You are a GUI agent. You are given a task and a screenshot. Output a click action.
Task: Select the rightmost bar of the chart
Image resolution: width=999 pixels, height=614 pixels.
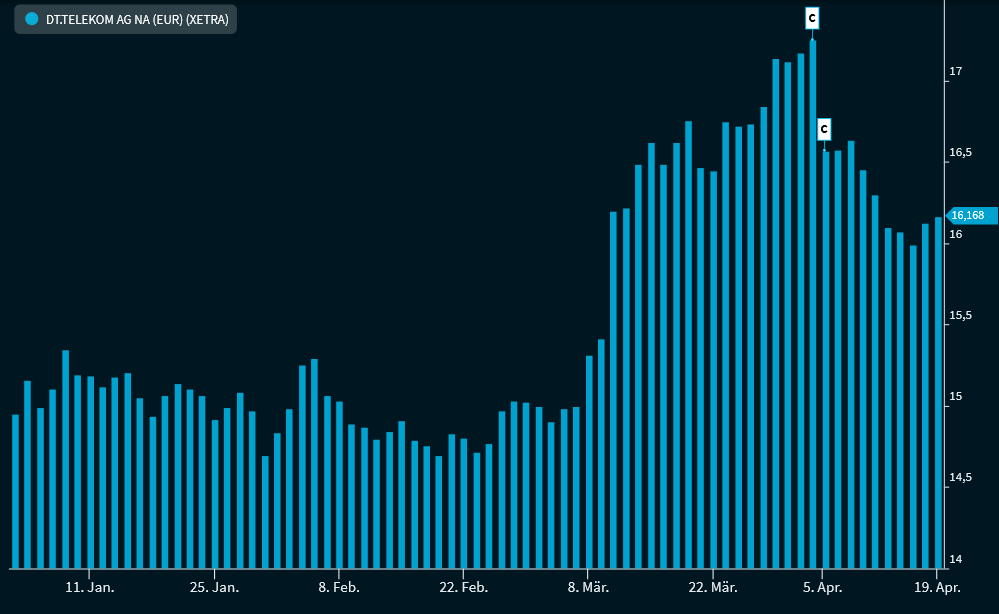pyautogui.click(x=938, y=392)
